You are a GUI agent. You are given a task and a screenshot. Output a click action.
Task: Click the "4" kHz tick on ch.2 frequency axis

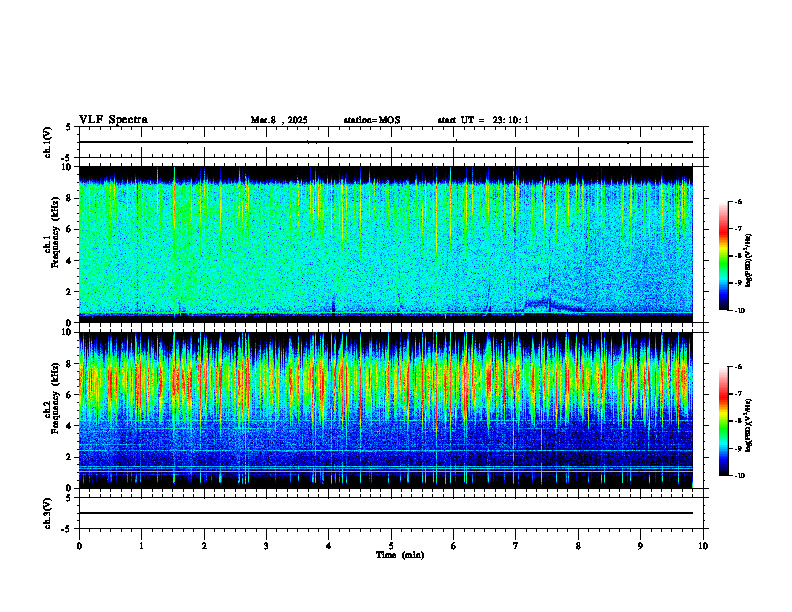click(69, 426)
